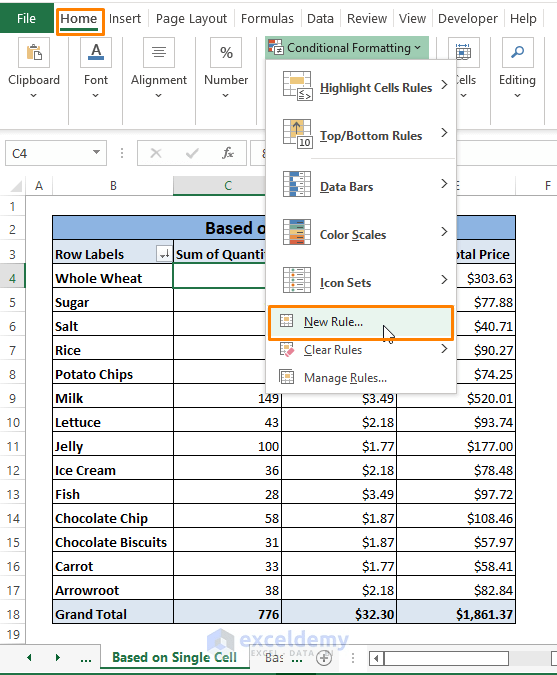Viewport: 557px width, 675px height.
Task: Choose New Rule... menu item
Action: pos(361,322)
